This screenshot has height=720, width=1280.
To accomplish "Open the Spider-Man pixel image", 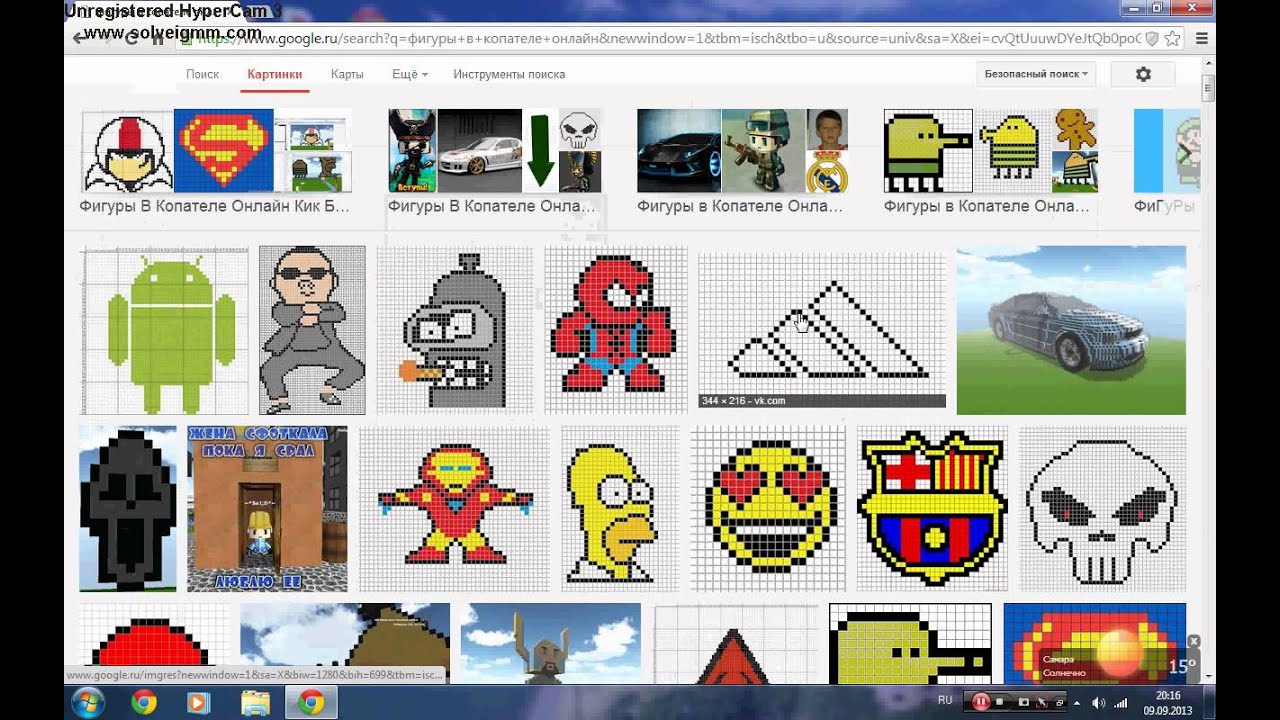I will [x=616, y=330].
